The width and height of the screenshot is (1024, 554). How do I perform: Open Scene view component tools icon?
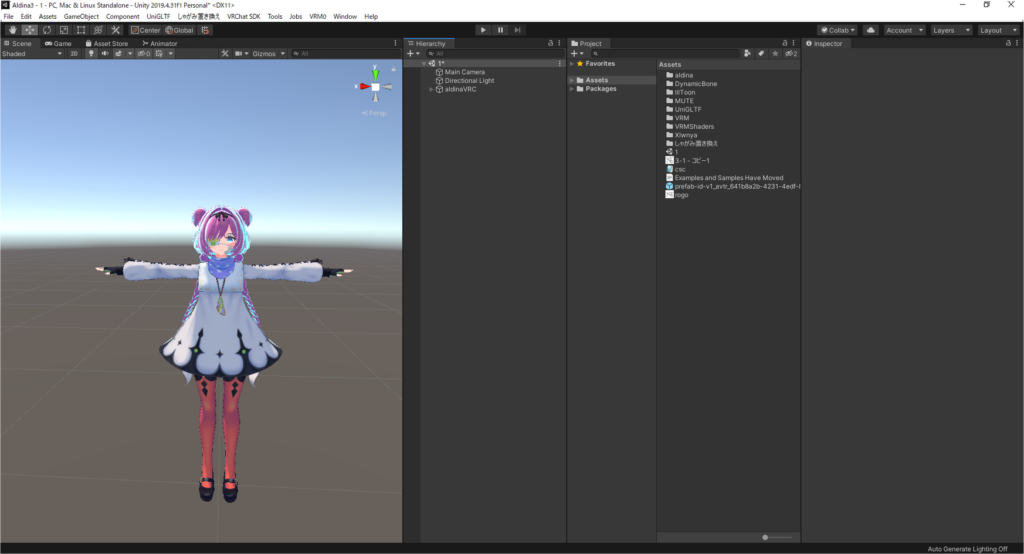(225, 54)
